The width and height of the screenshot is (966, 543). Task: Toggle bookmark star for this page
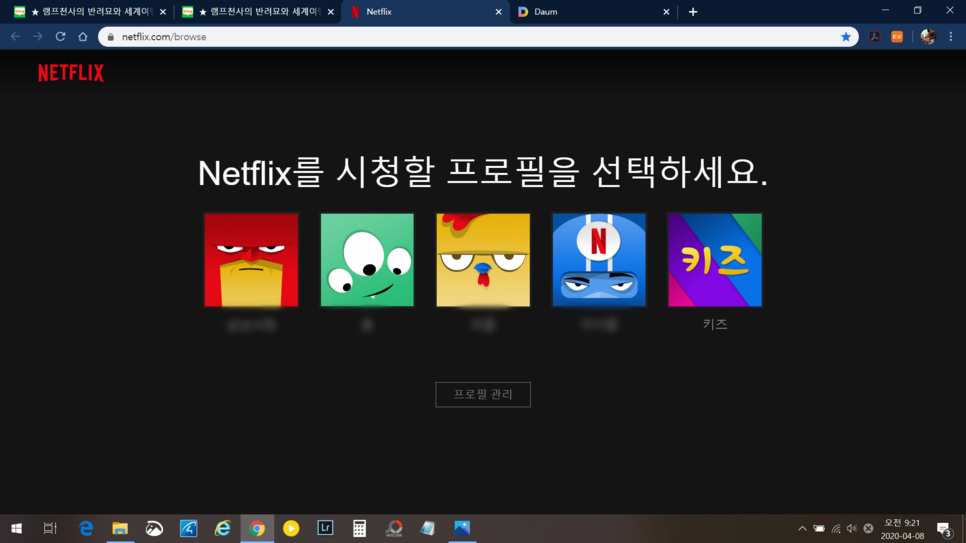[x=846, y=37]
